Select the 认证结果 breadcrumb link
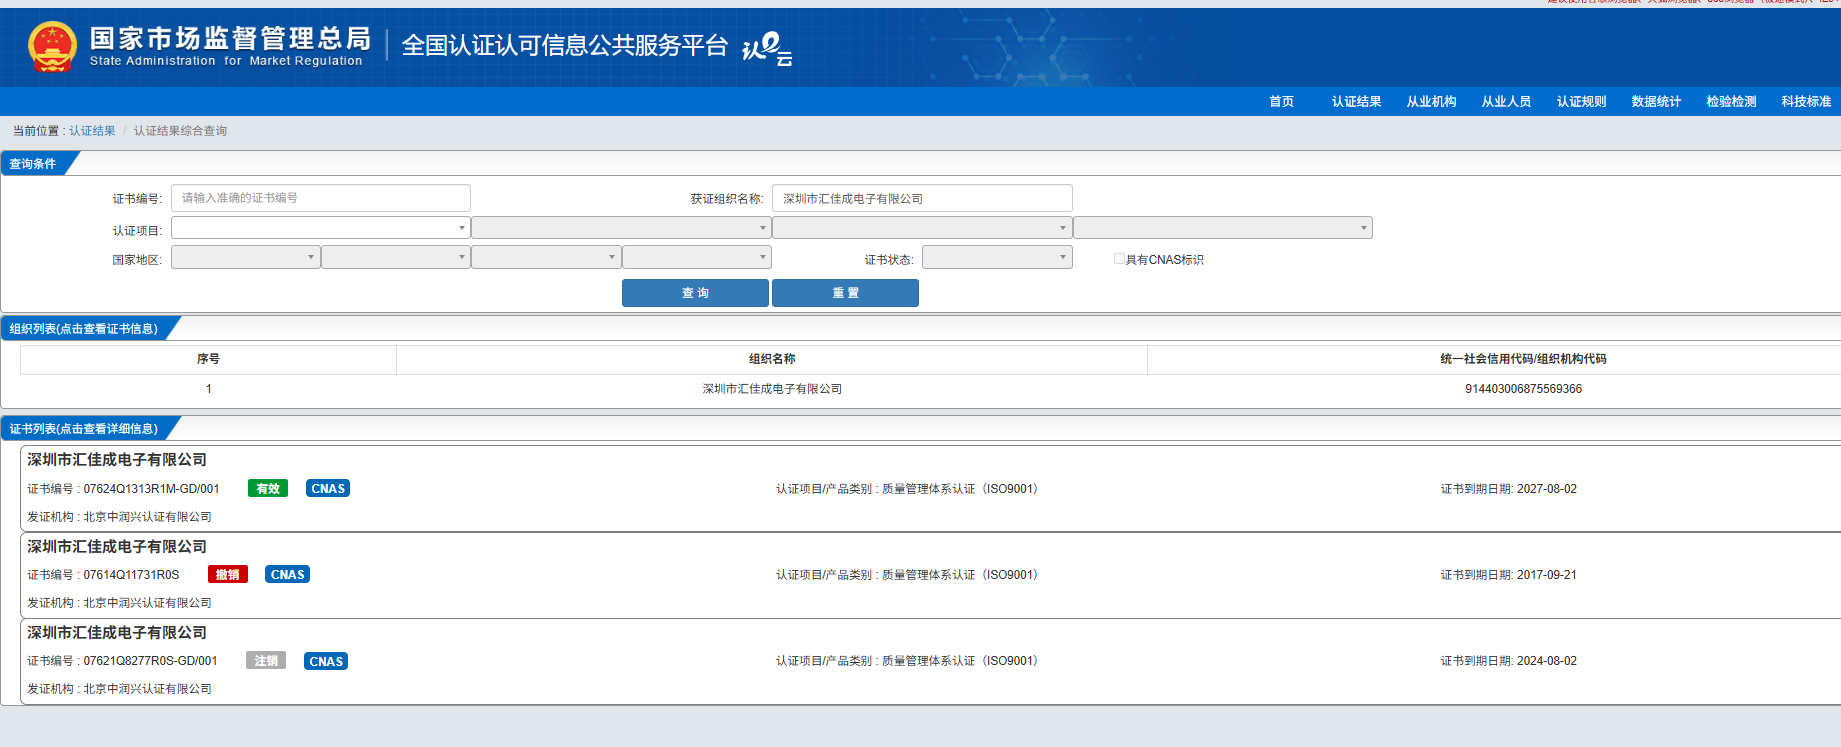1841x747 pixels. (92, 131)
